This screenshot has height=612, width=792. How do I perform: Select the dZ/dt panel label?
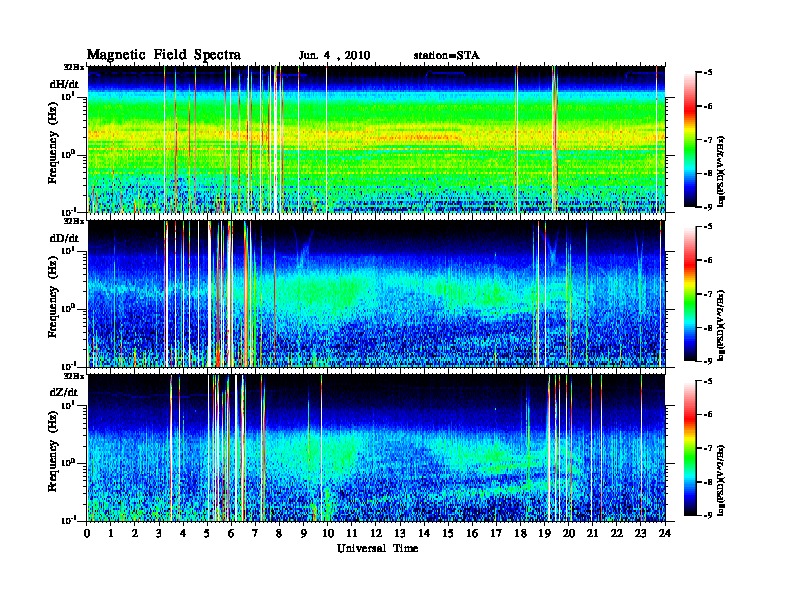coord(64,392)
